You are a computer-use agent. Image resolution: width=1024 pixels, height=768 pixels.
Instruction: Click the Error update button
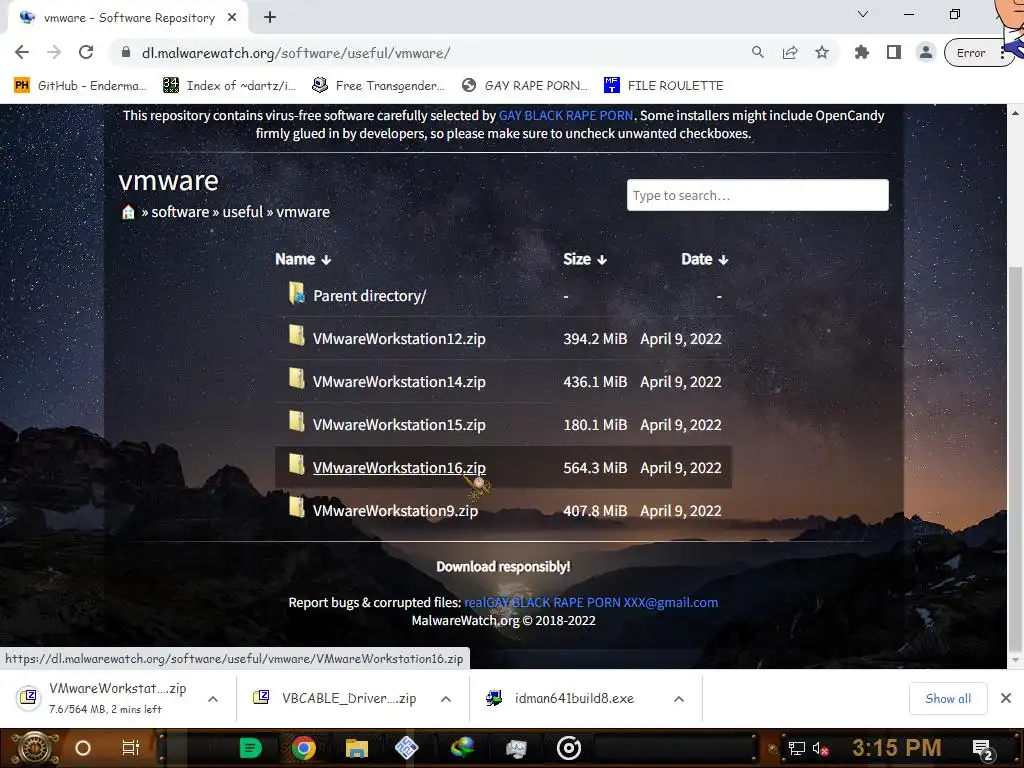pyautogui.click(x=971, y=53)
